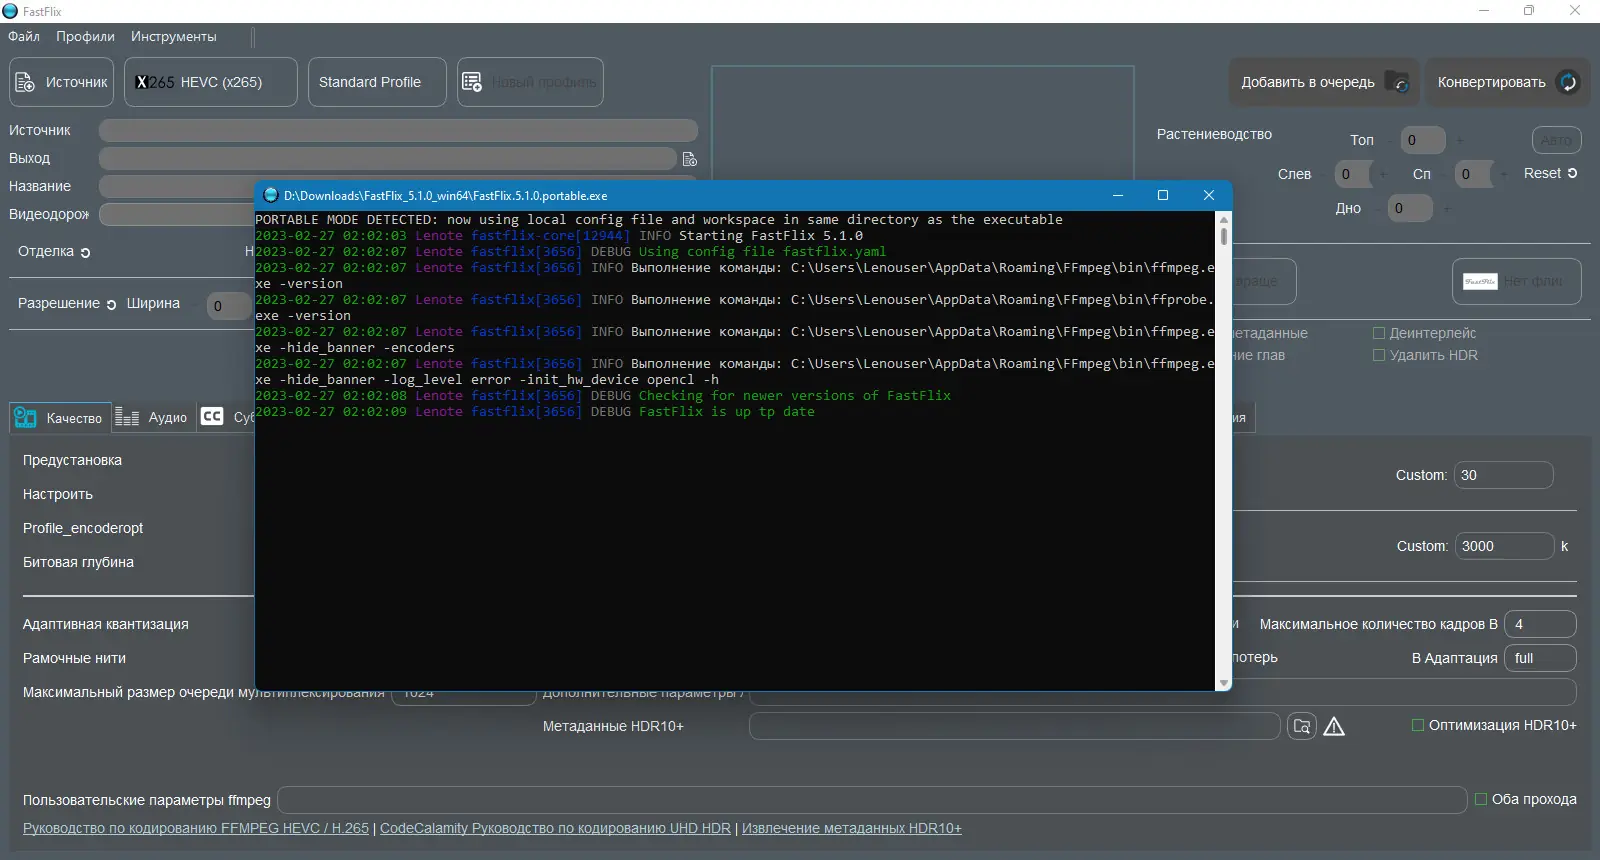This screenshot has height=860, width=1600.
Task: Click the console scrollbar down arrow
Action: [1224, 683]
